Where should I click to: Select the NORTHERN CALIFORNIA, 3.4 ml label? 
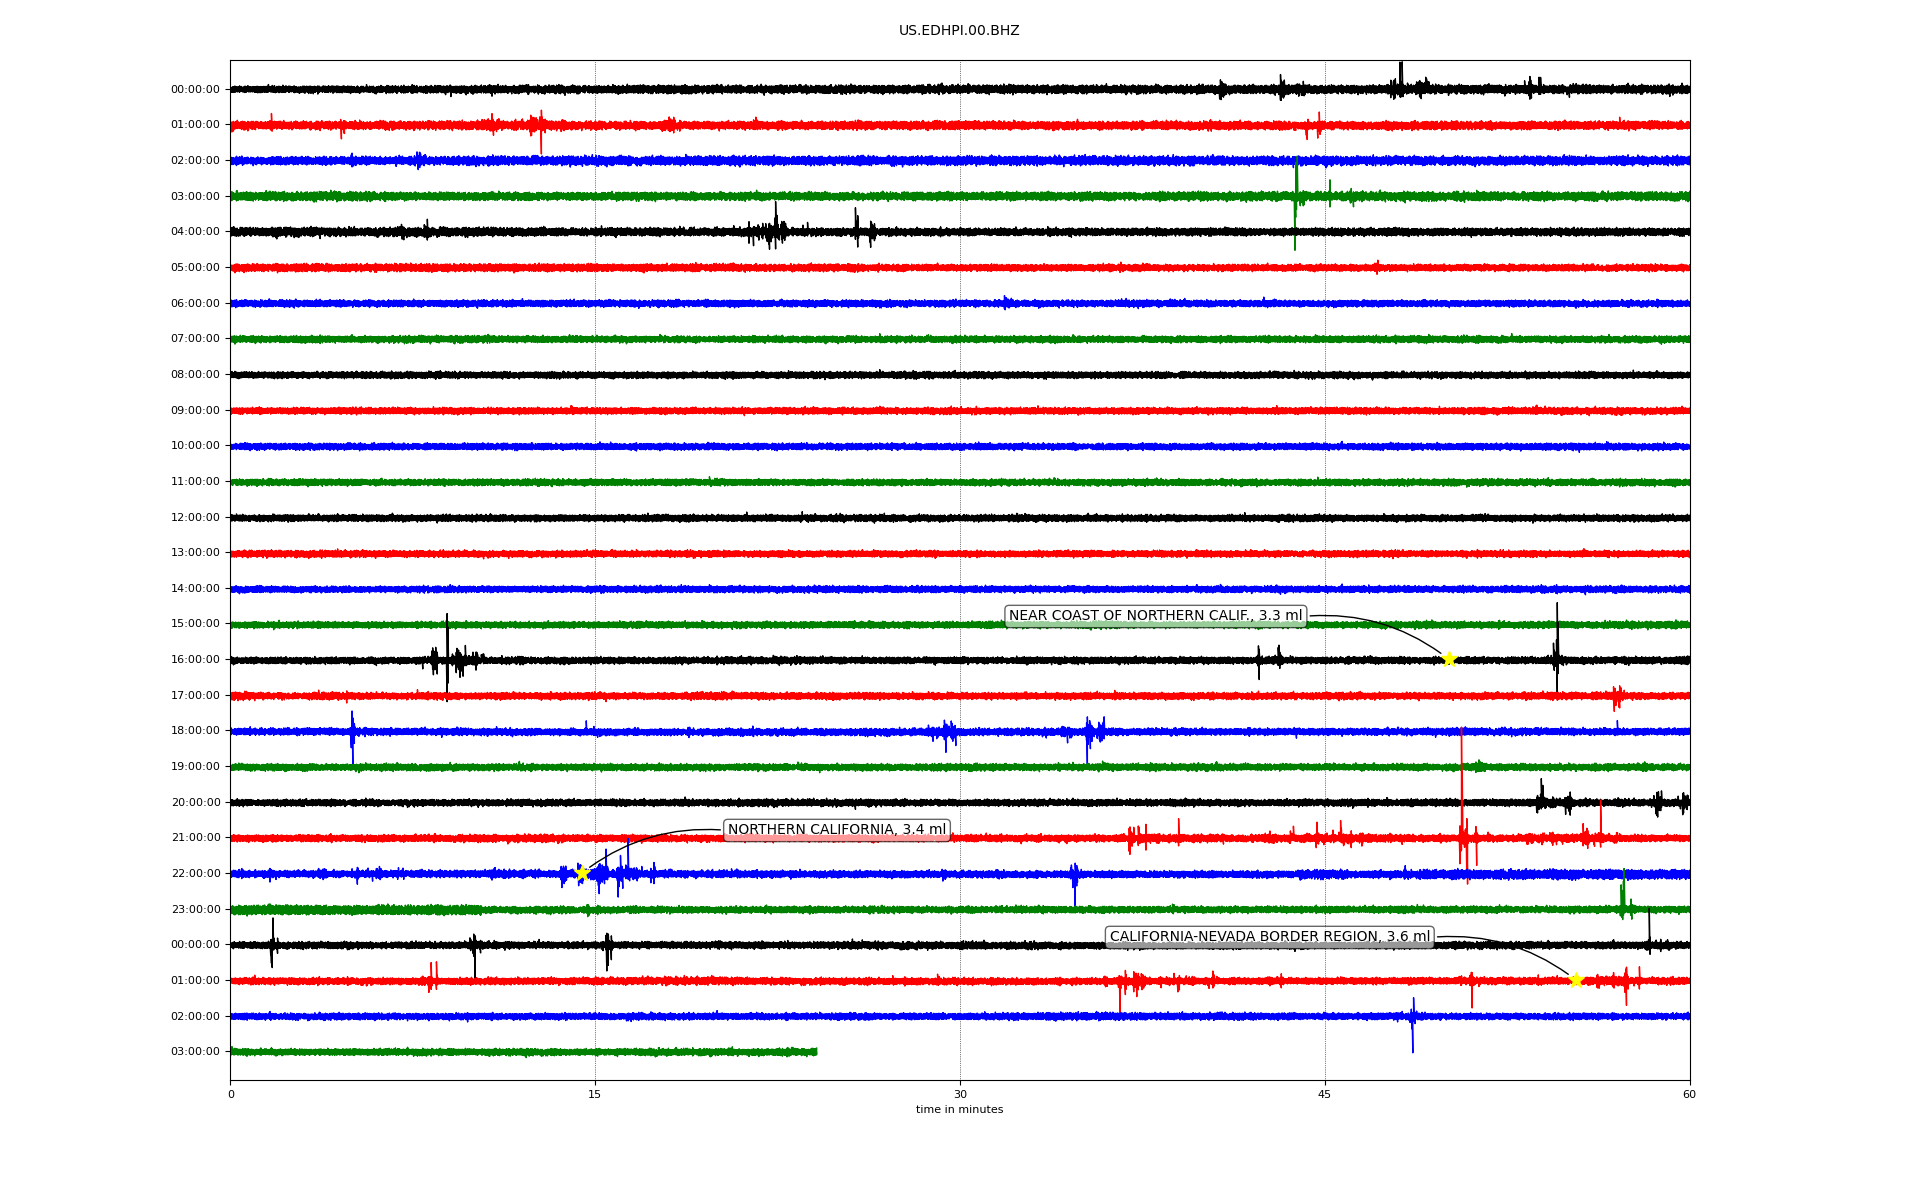[x=836, y=830]
